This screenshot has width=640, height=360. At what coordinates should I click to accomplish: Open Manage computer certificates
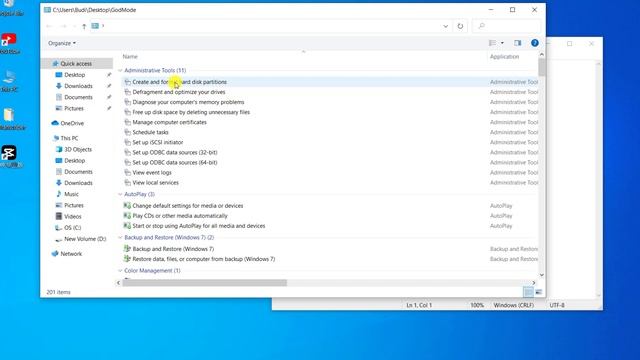coord(169,122)
